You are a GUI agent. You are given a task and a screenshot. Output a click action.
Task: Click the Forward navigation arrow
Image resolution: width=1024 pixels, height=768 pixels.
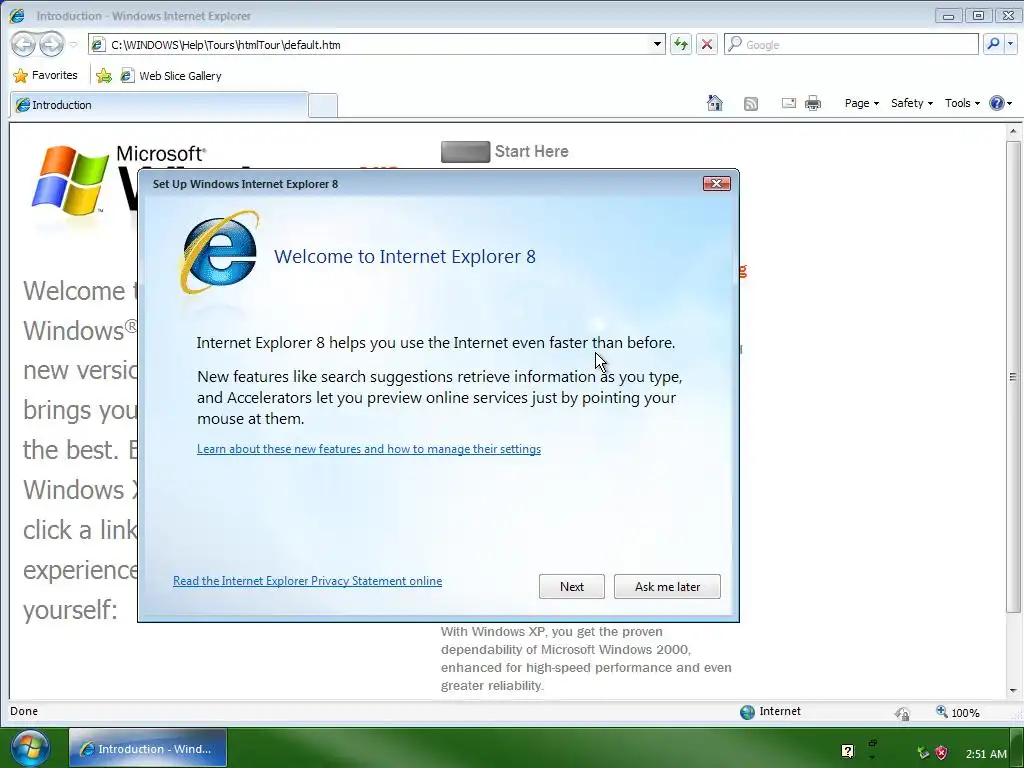(52, 44)
